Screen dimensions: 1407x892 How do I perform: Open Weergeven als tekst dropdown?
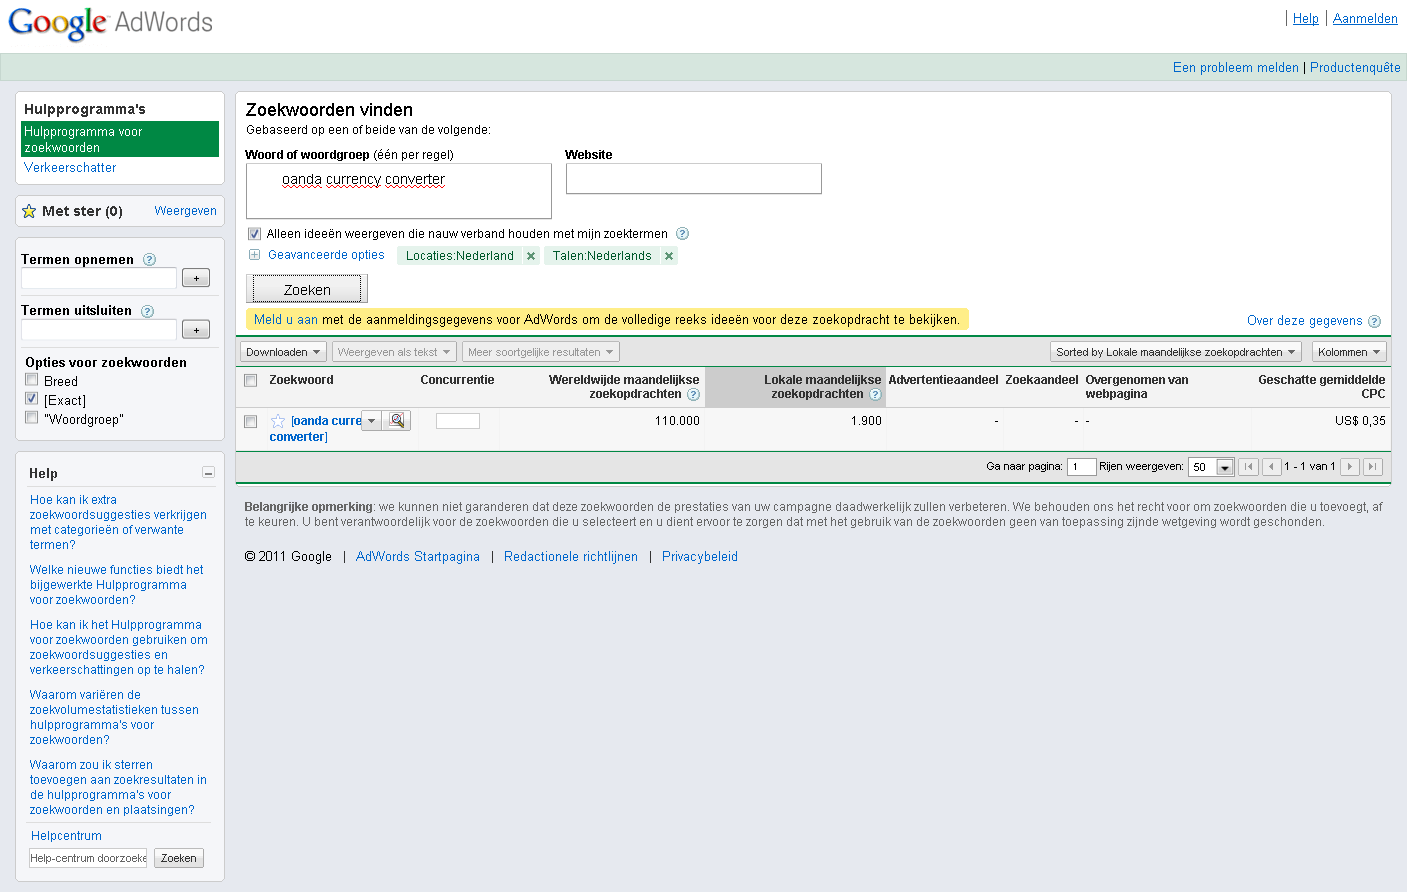pyautogui.click(x=394, y=352)
